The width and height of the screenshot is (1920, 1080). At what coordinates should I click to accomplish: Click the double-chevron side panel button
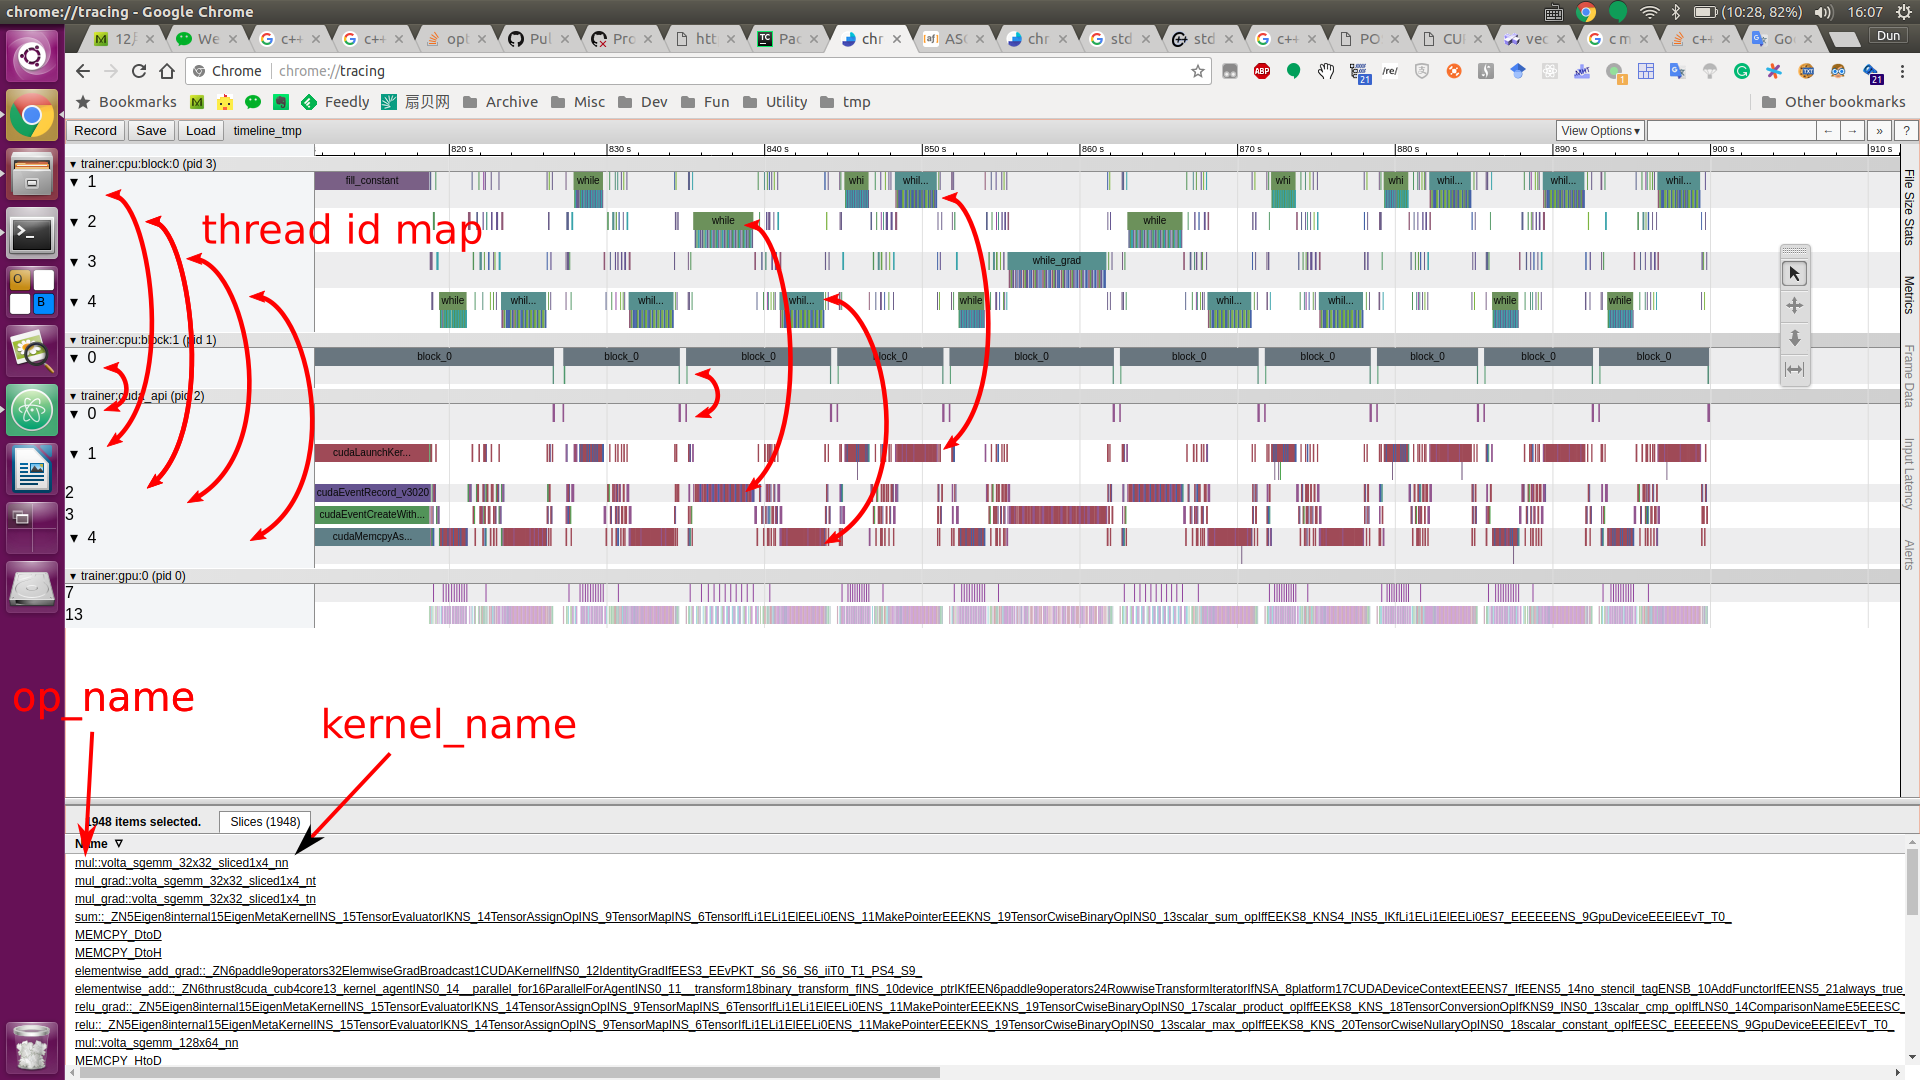1879,131
